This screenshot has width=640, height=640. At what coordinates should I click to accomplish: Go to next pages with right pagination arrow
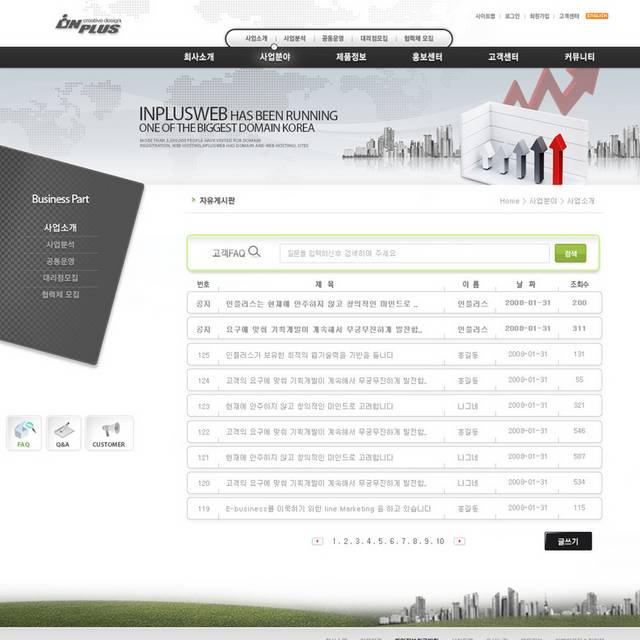[x=459, y=541]
